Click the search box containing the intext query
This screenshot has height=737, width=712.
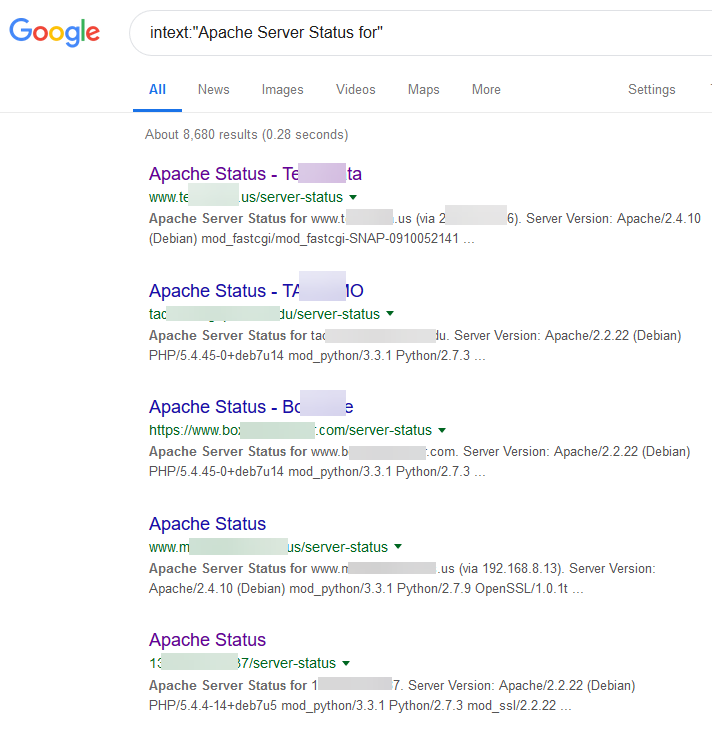pyautogui.click(x=421, y=33)
